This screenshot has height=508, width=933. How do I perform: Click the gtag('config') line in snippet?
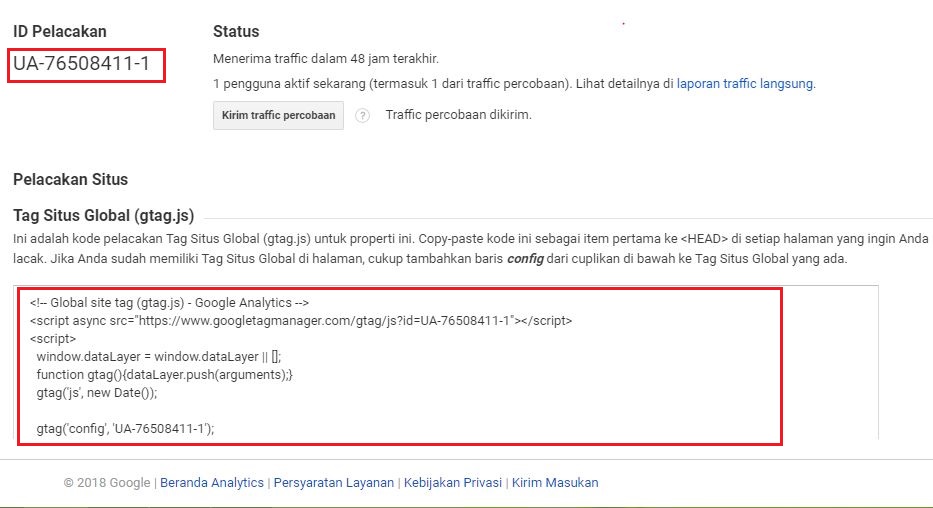click(x=125, y=428)
